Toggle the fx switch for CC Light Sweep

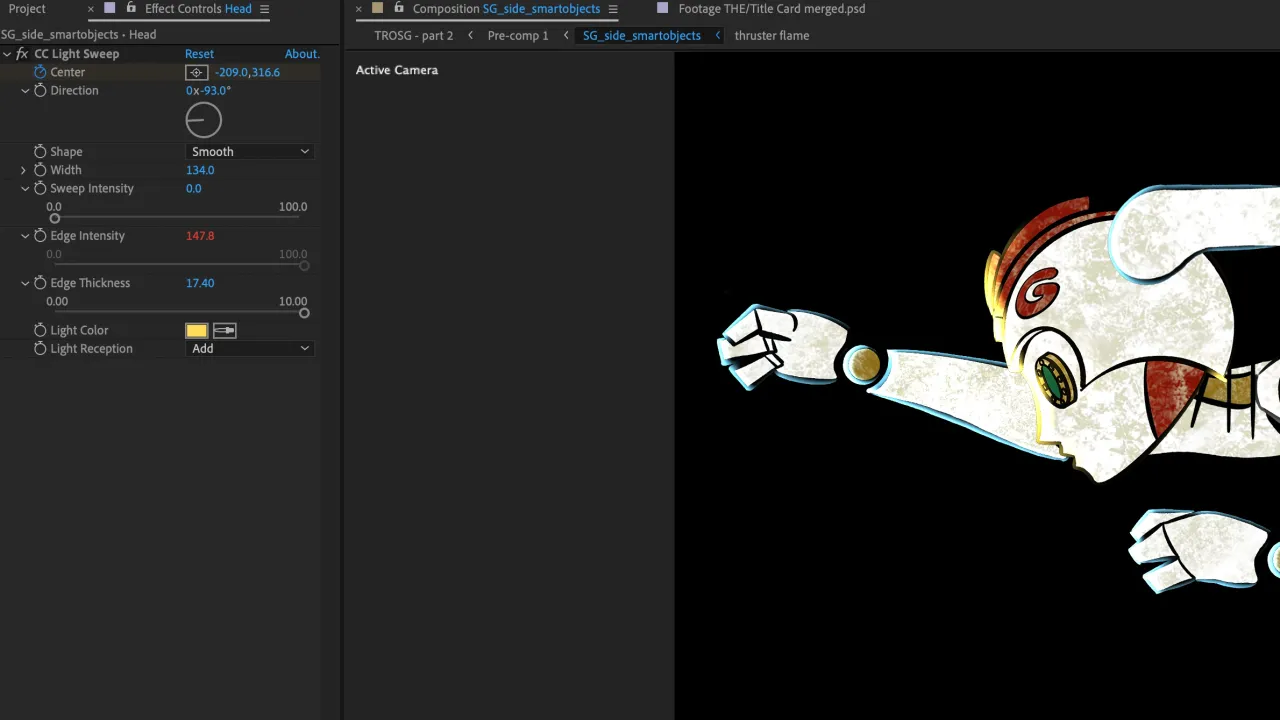coord(22,54)
